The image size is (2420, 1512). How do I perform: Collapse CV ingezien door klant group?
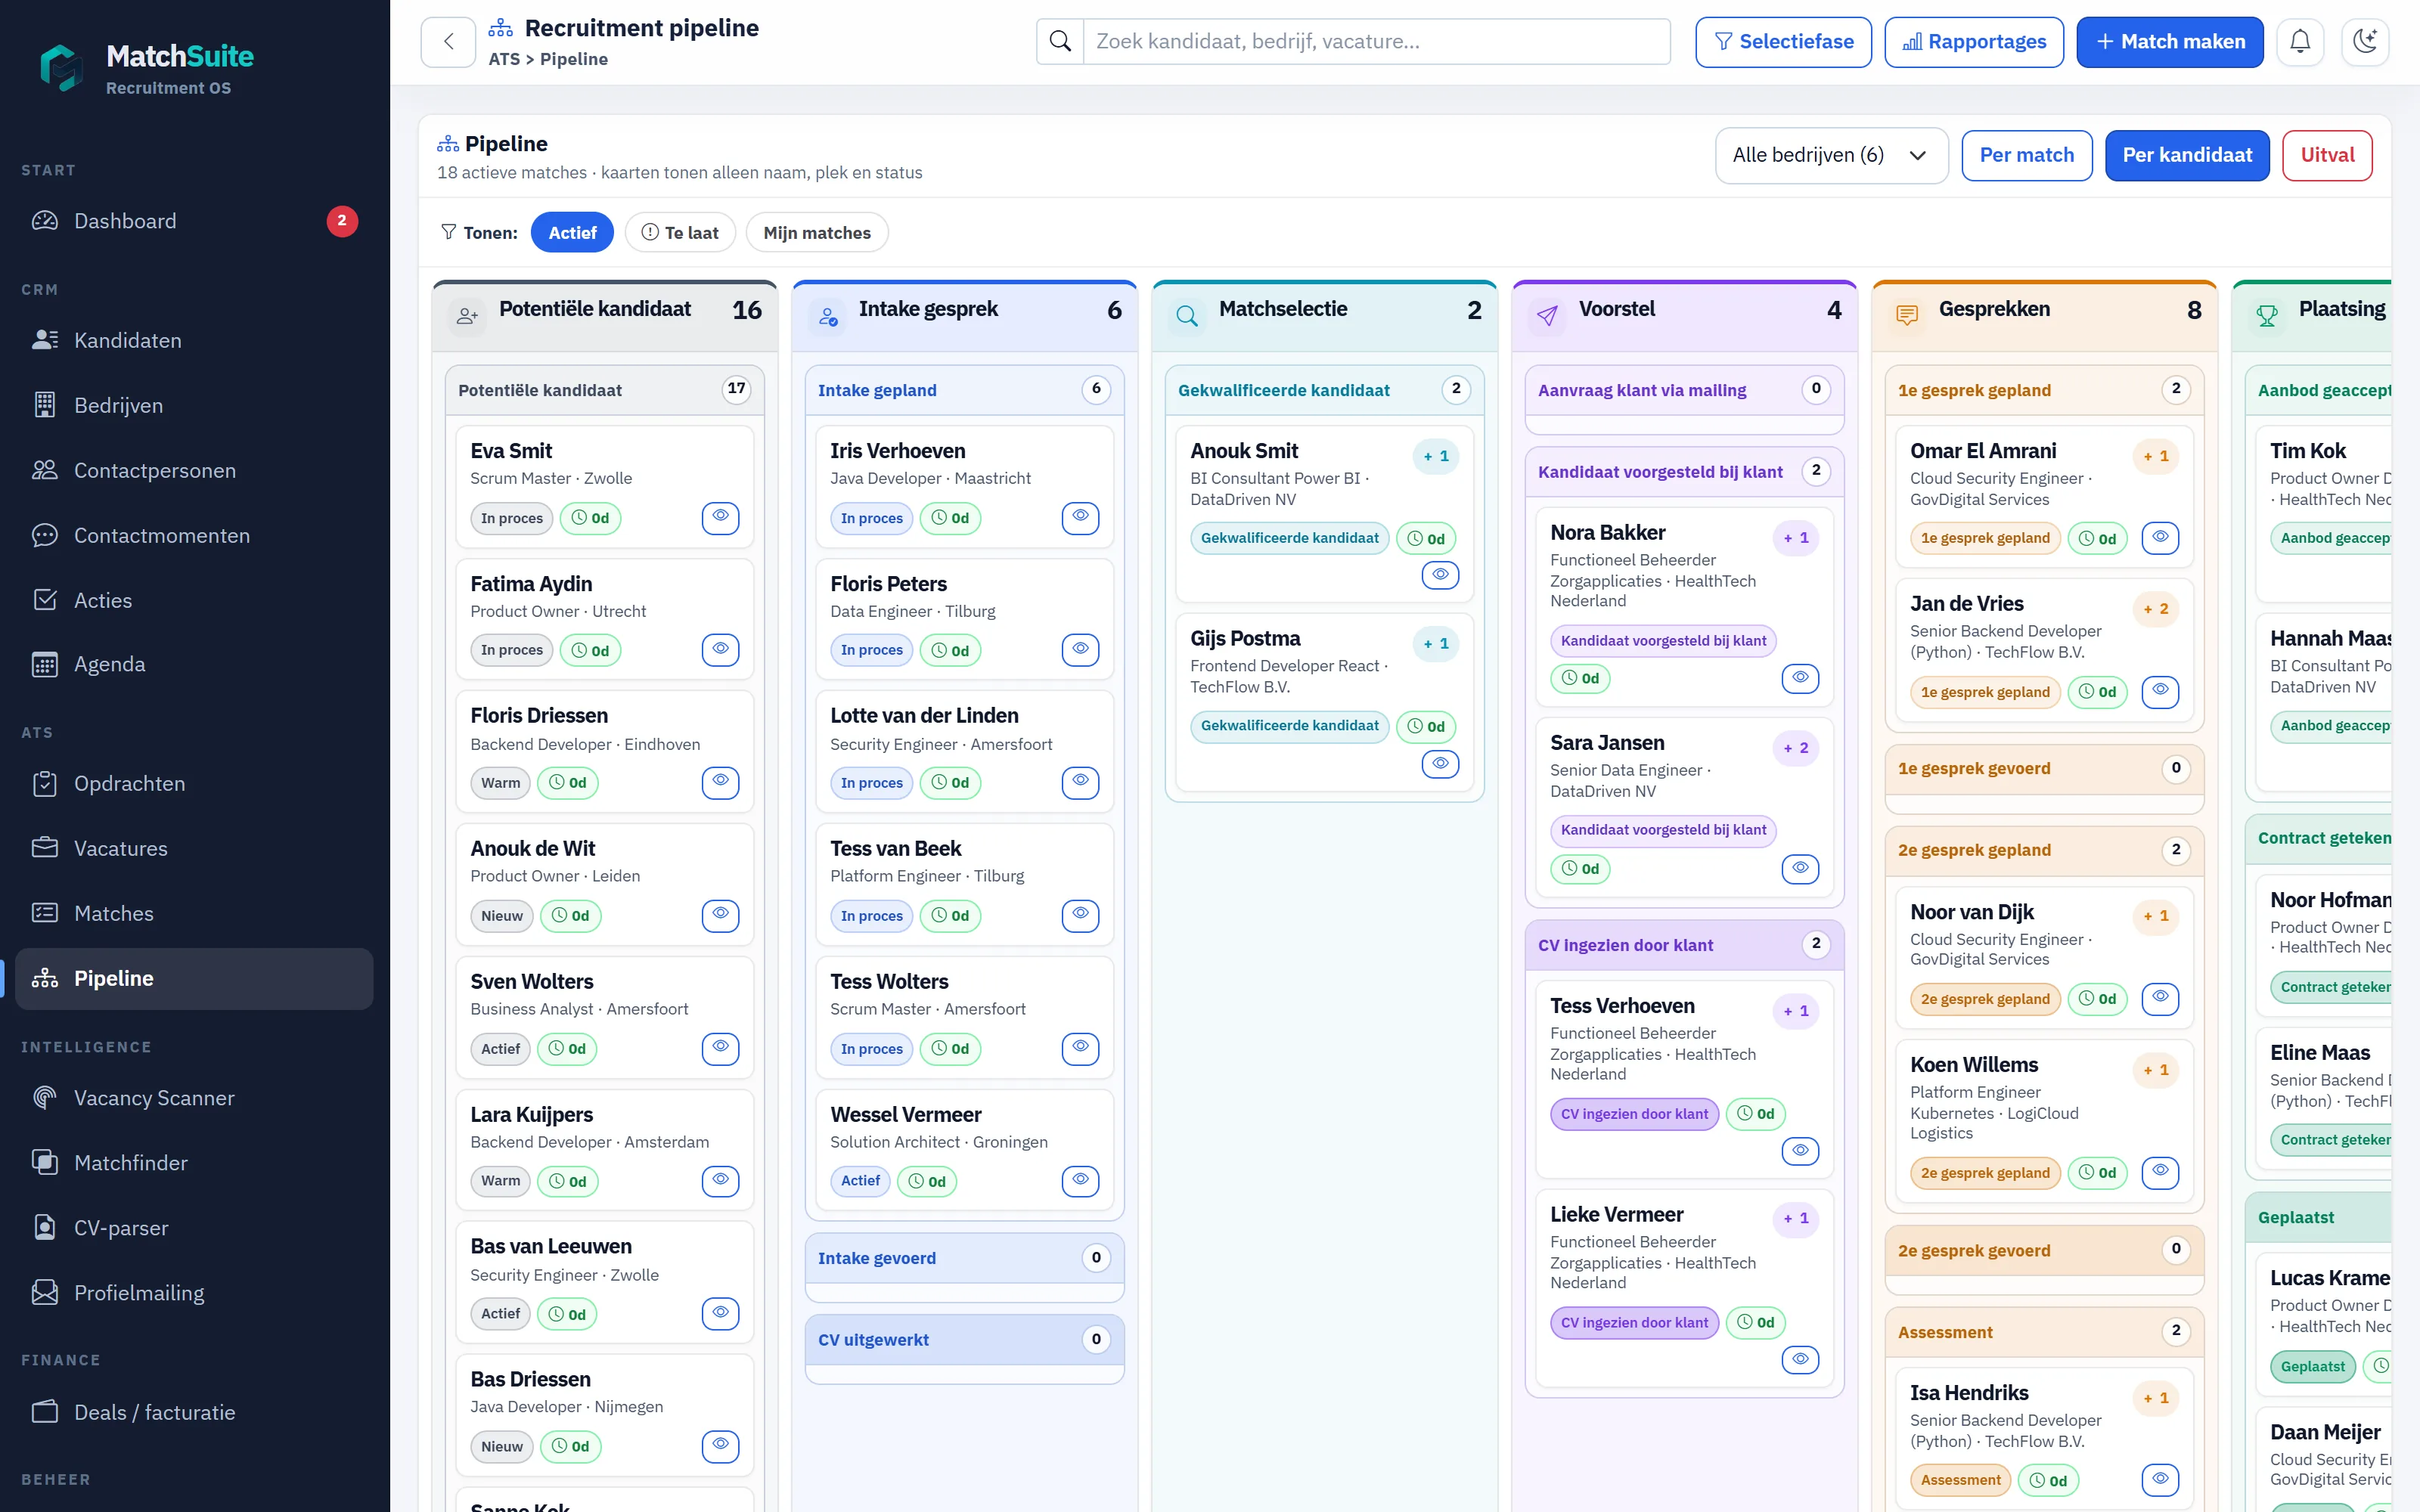[x=1684, y=945]
